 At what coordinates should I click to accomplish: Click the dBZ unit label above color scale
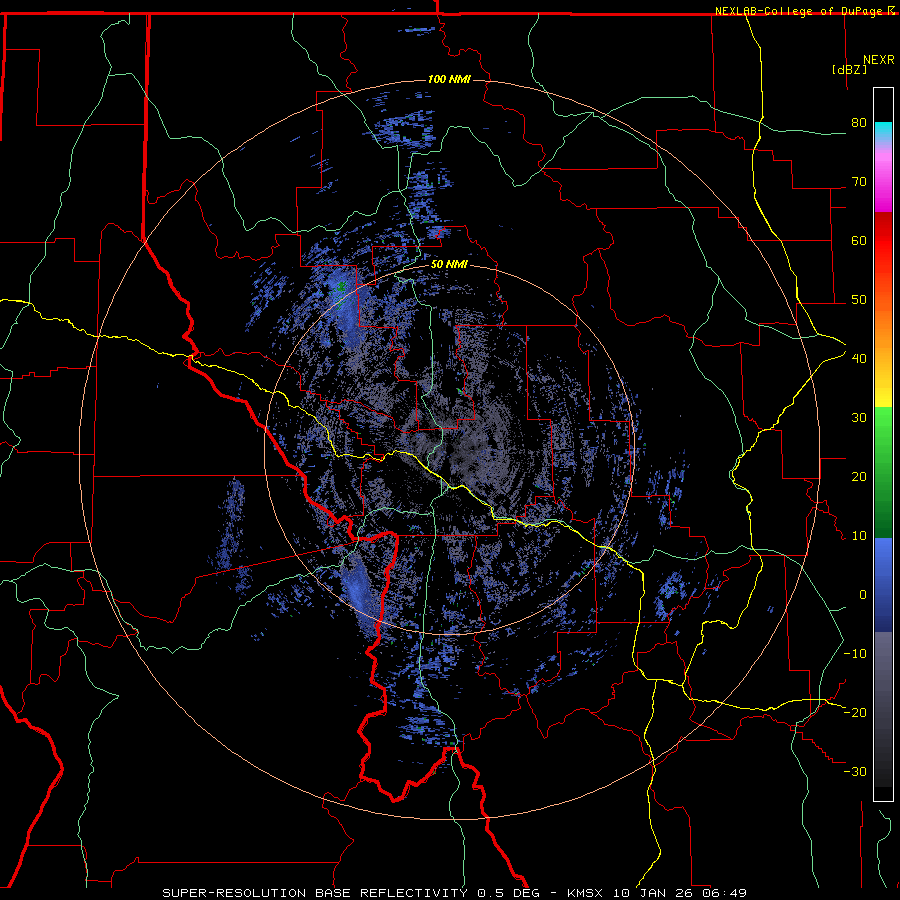(849, 70)
